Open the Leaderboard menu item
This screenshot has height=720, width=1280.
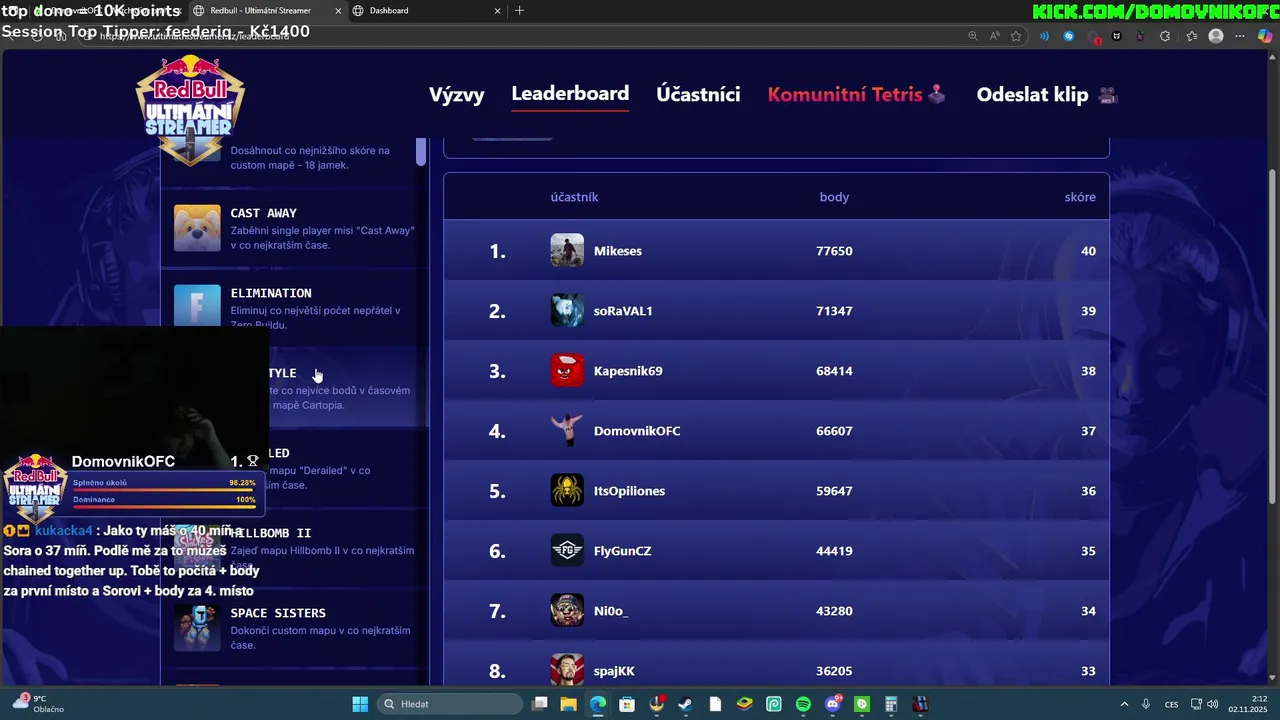[x=570, y=94]
